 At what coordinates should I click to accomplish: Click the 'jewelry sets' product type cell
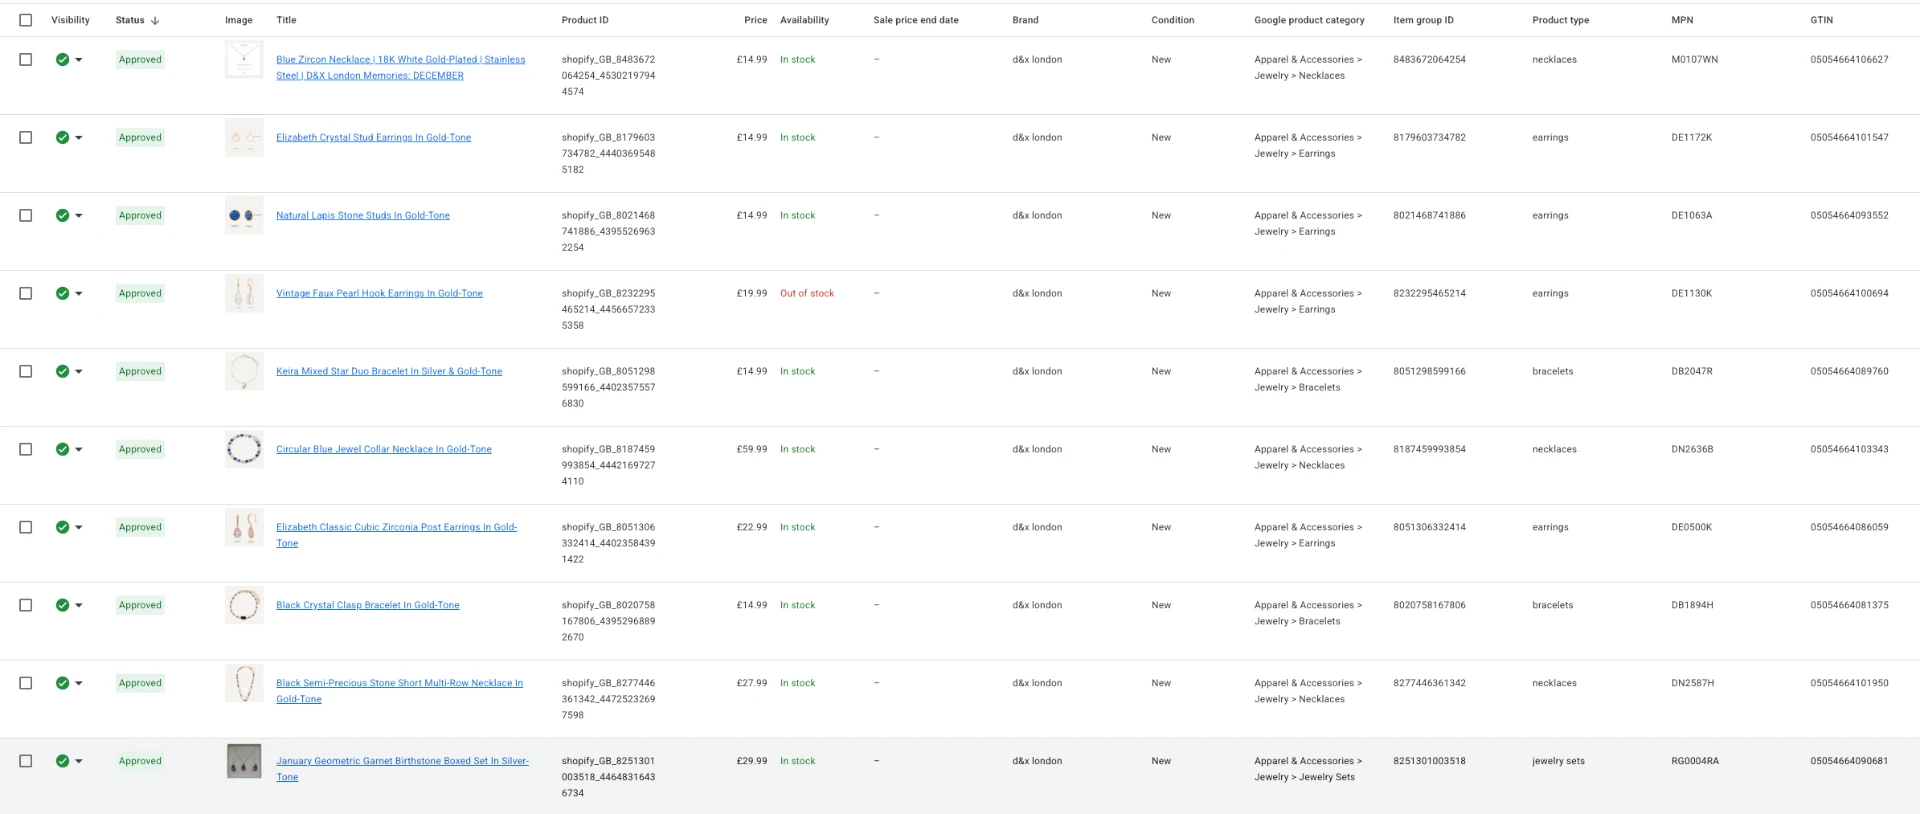[1558, 762]
